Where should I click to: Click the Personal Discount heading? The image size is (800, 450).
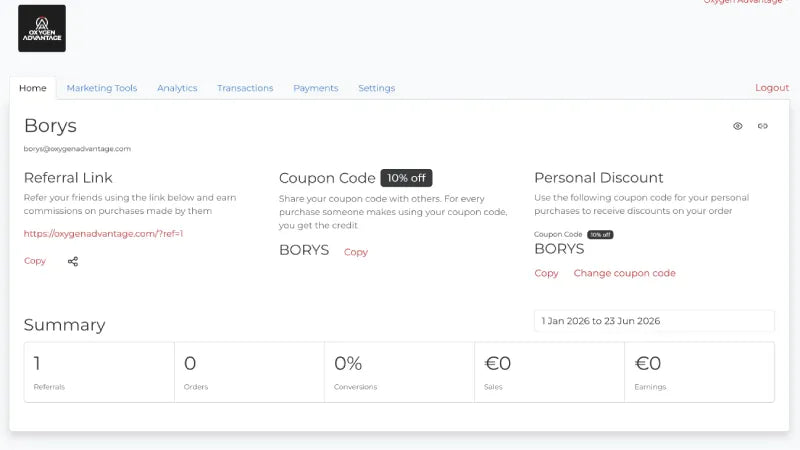point(598,178)
